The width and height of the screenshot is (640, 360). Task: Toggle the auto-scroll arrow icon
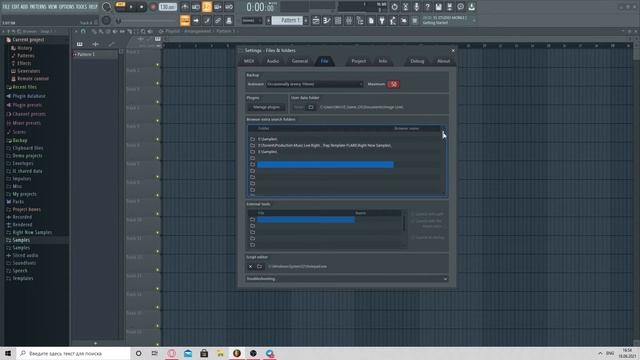coord(196,20)
